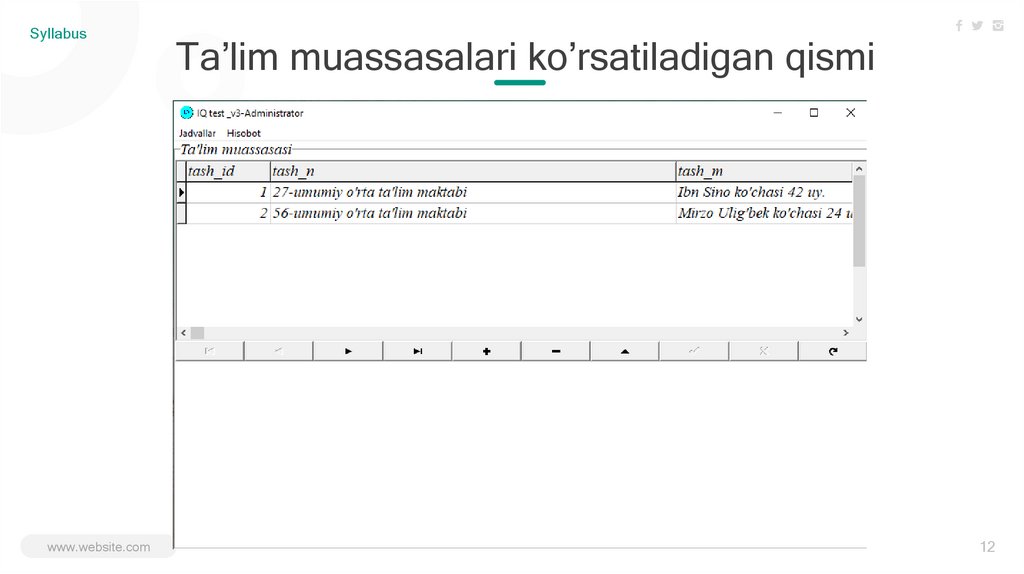Select cell Ibn Sino ko'chasi 42 uy
The width and height of the screenshot is (1024, 574).
tap(764, 192)
